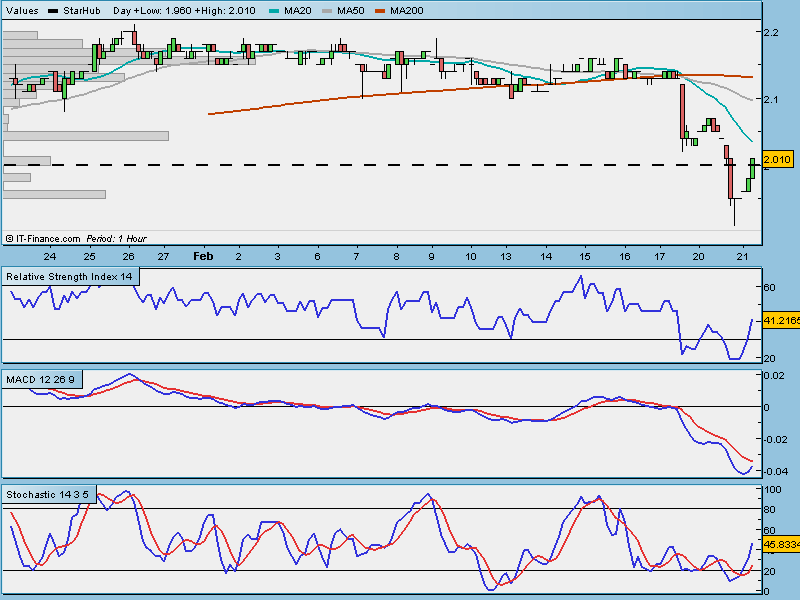This screenshot has height=600, width=800.
Task: Click the Feb month label on the time axis
Action: click(x=203, y=256)
